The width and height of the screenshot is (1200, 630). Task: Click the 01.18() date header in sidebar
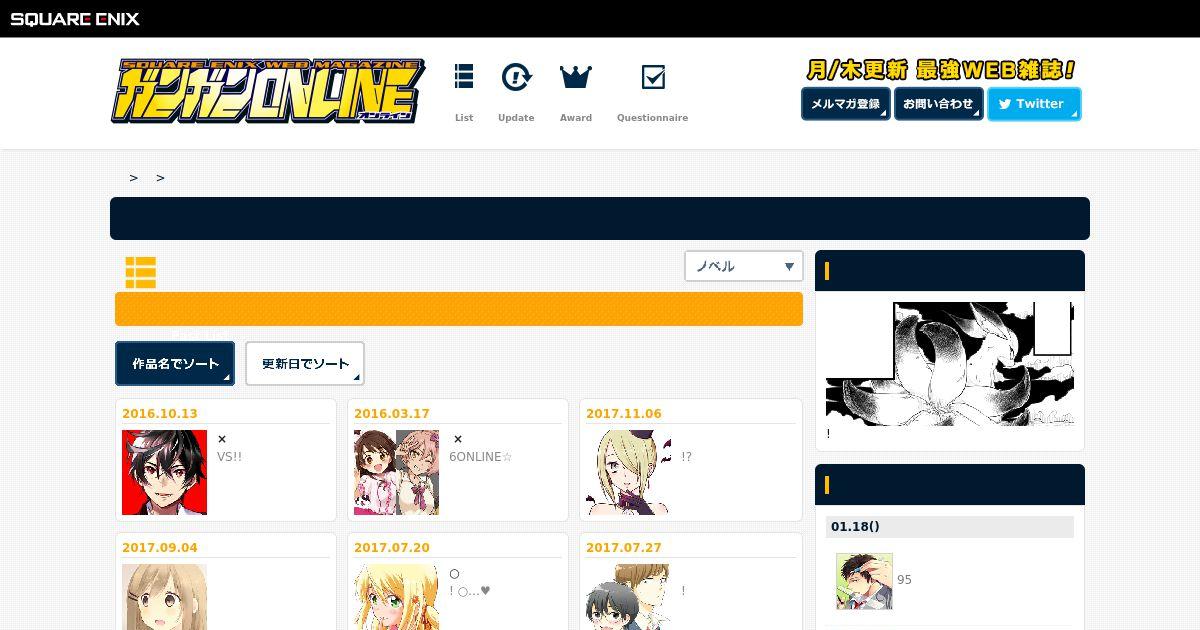(950, 527)
